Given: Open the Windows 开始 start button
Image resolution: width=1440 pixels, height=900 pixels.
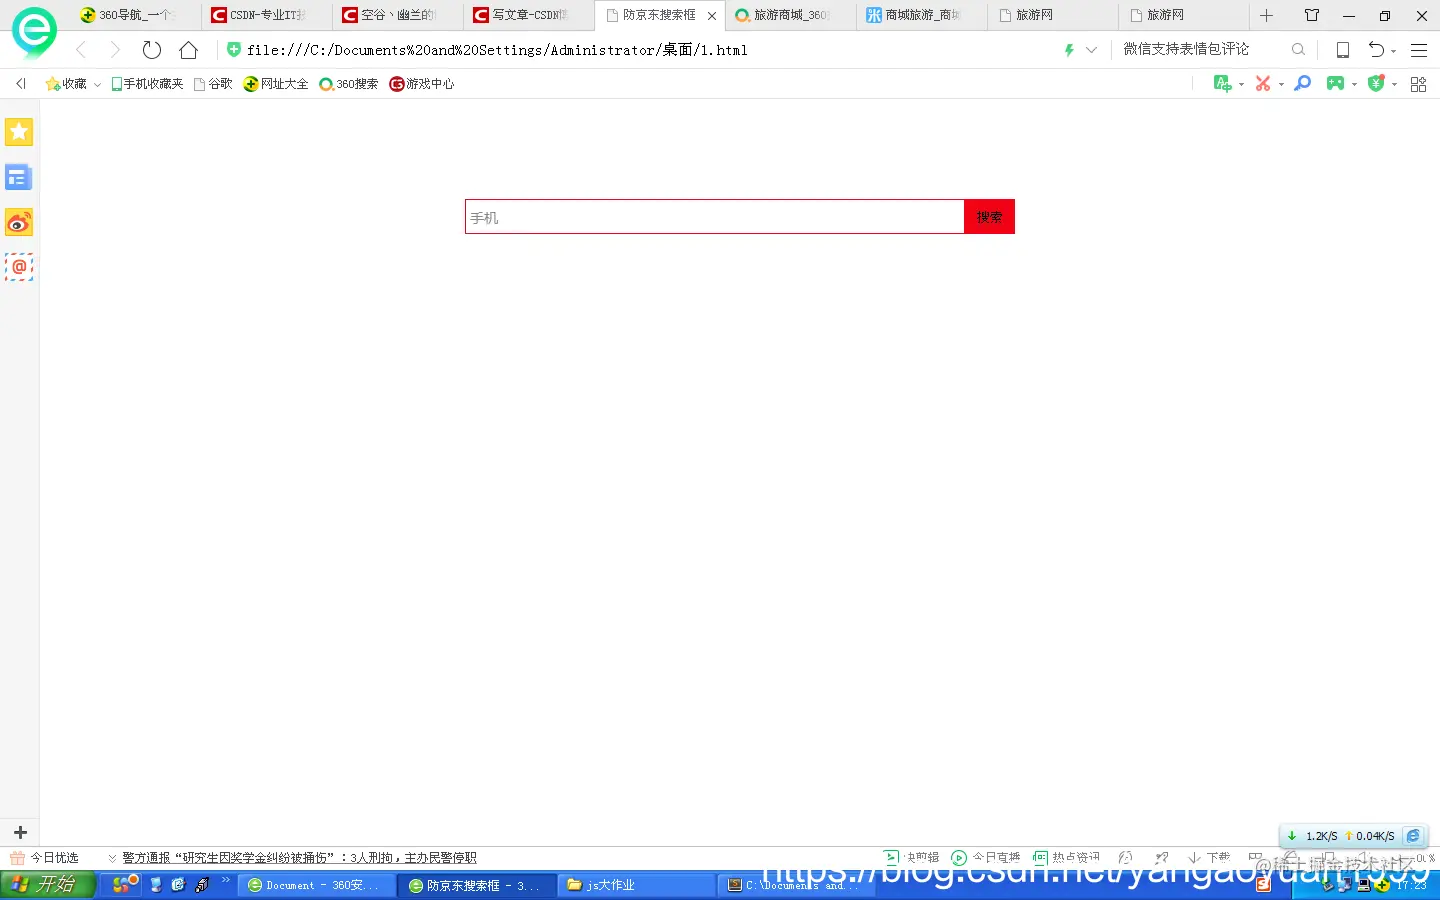Looking at the screenshot, I should (48, 884).
